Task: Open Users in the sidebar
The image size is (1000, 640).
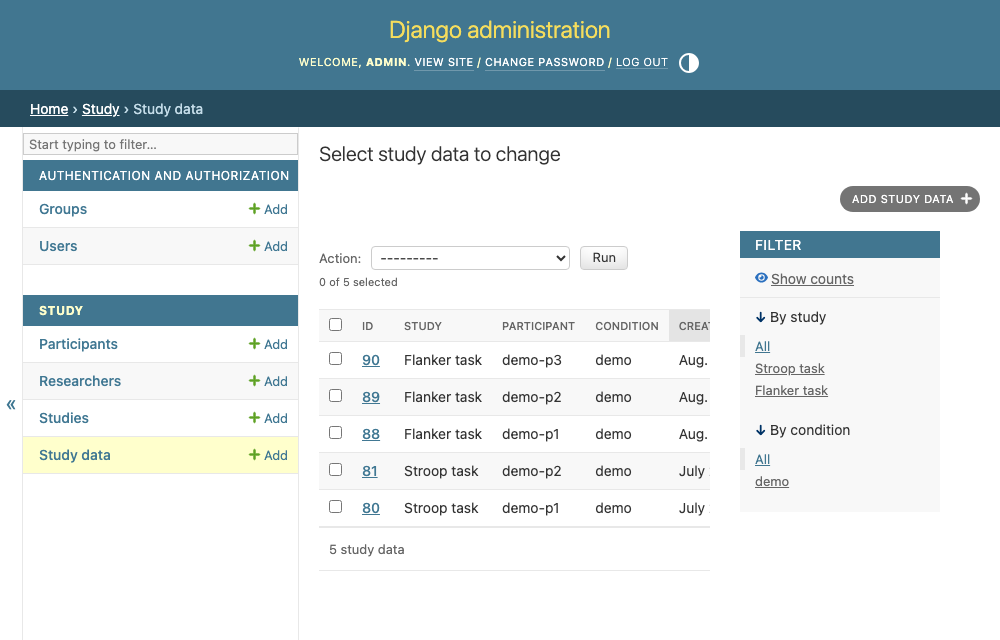Action: [x=58, y=246]
